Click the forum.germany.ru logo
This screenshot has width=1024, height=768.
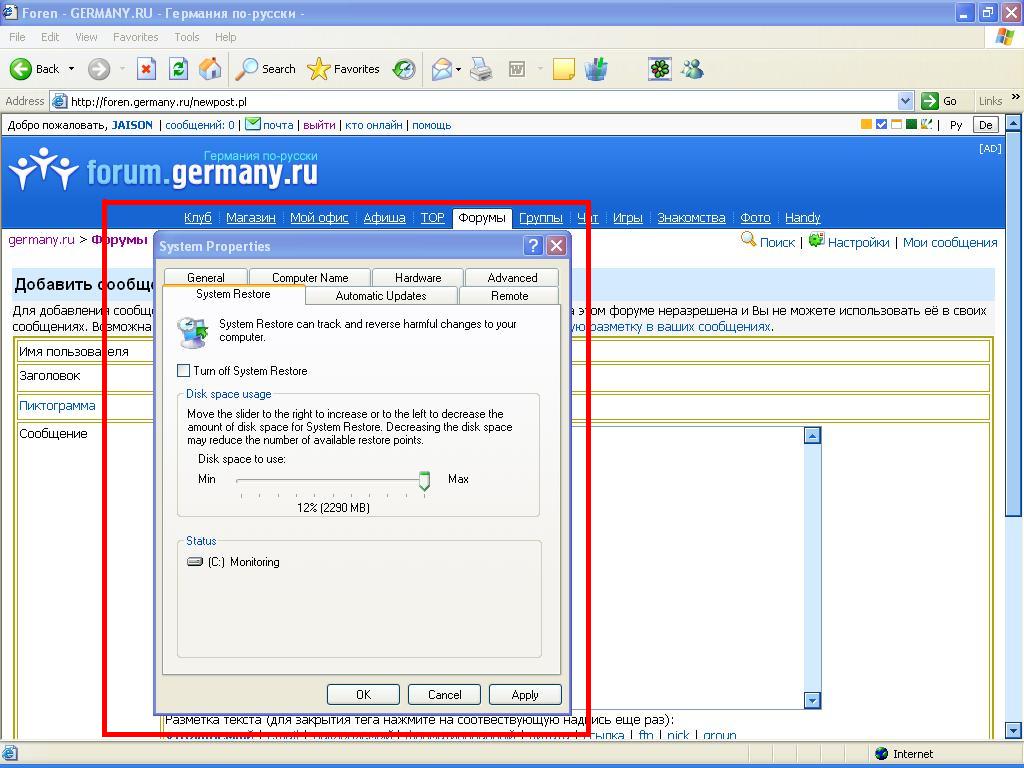163,168
